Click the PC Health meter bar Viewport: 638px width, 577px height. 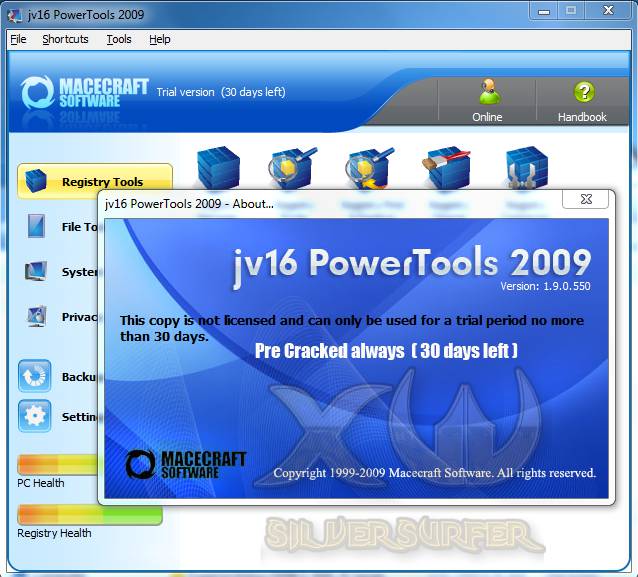pyautogui.click(x=58, y=465)
